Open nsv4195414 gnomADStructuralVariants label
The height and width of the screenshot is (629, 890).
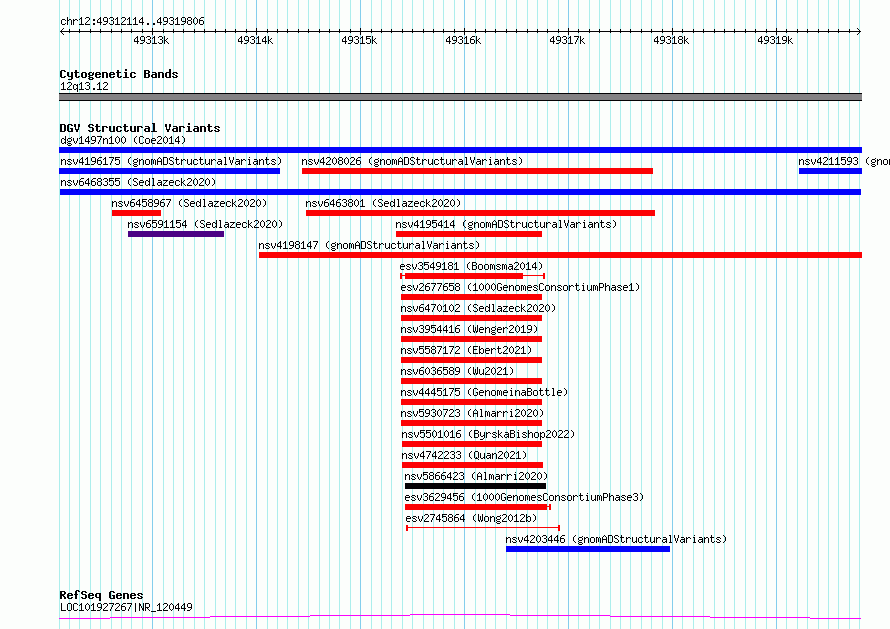pos(506,224)
